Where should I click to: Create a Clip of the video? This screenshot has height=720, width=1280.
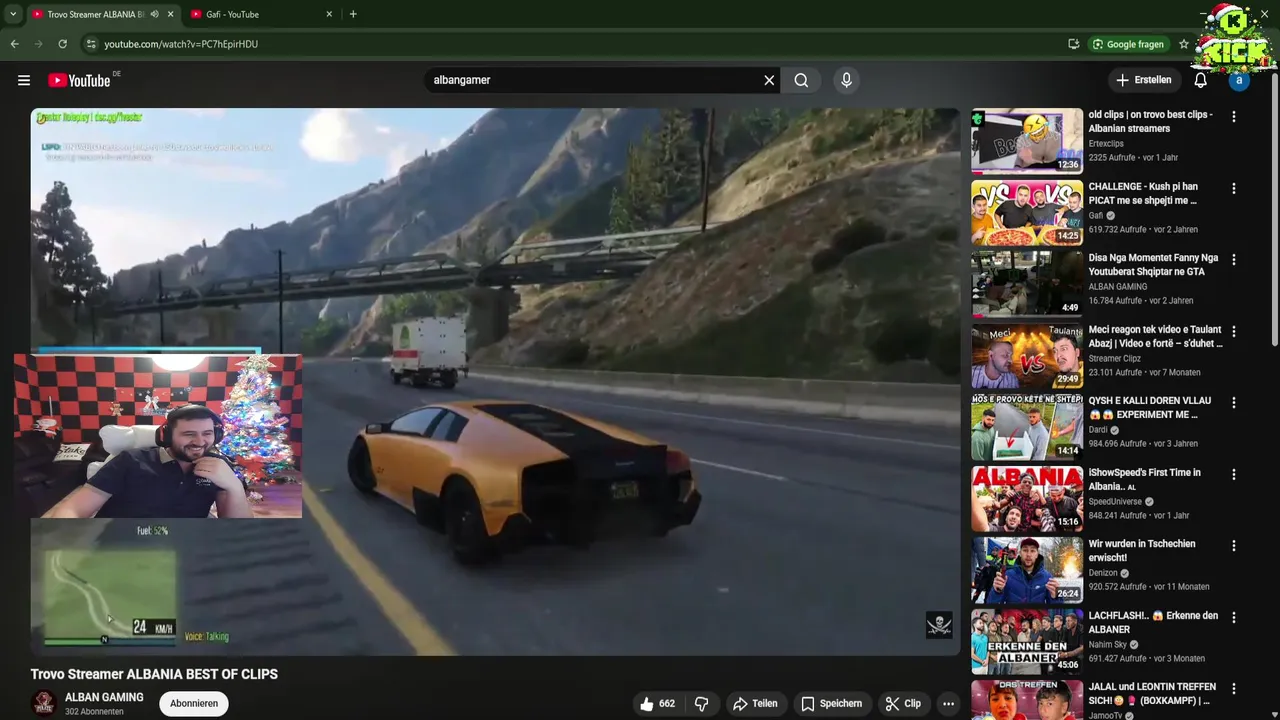coord(903,704)
